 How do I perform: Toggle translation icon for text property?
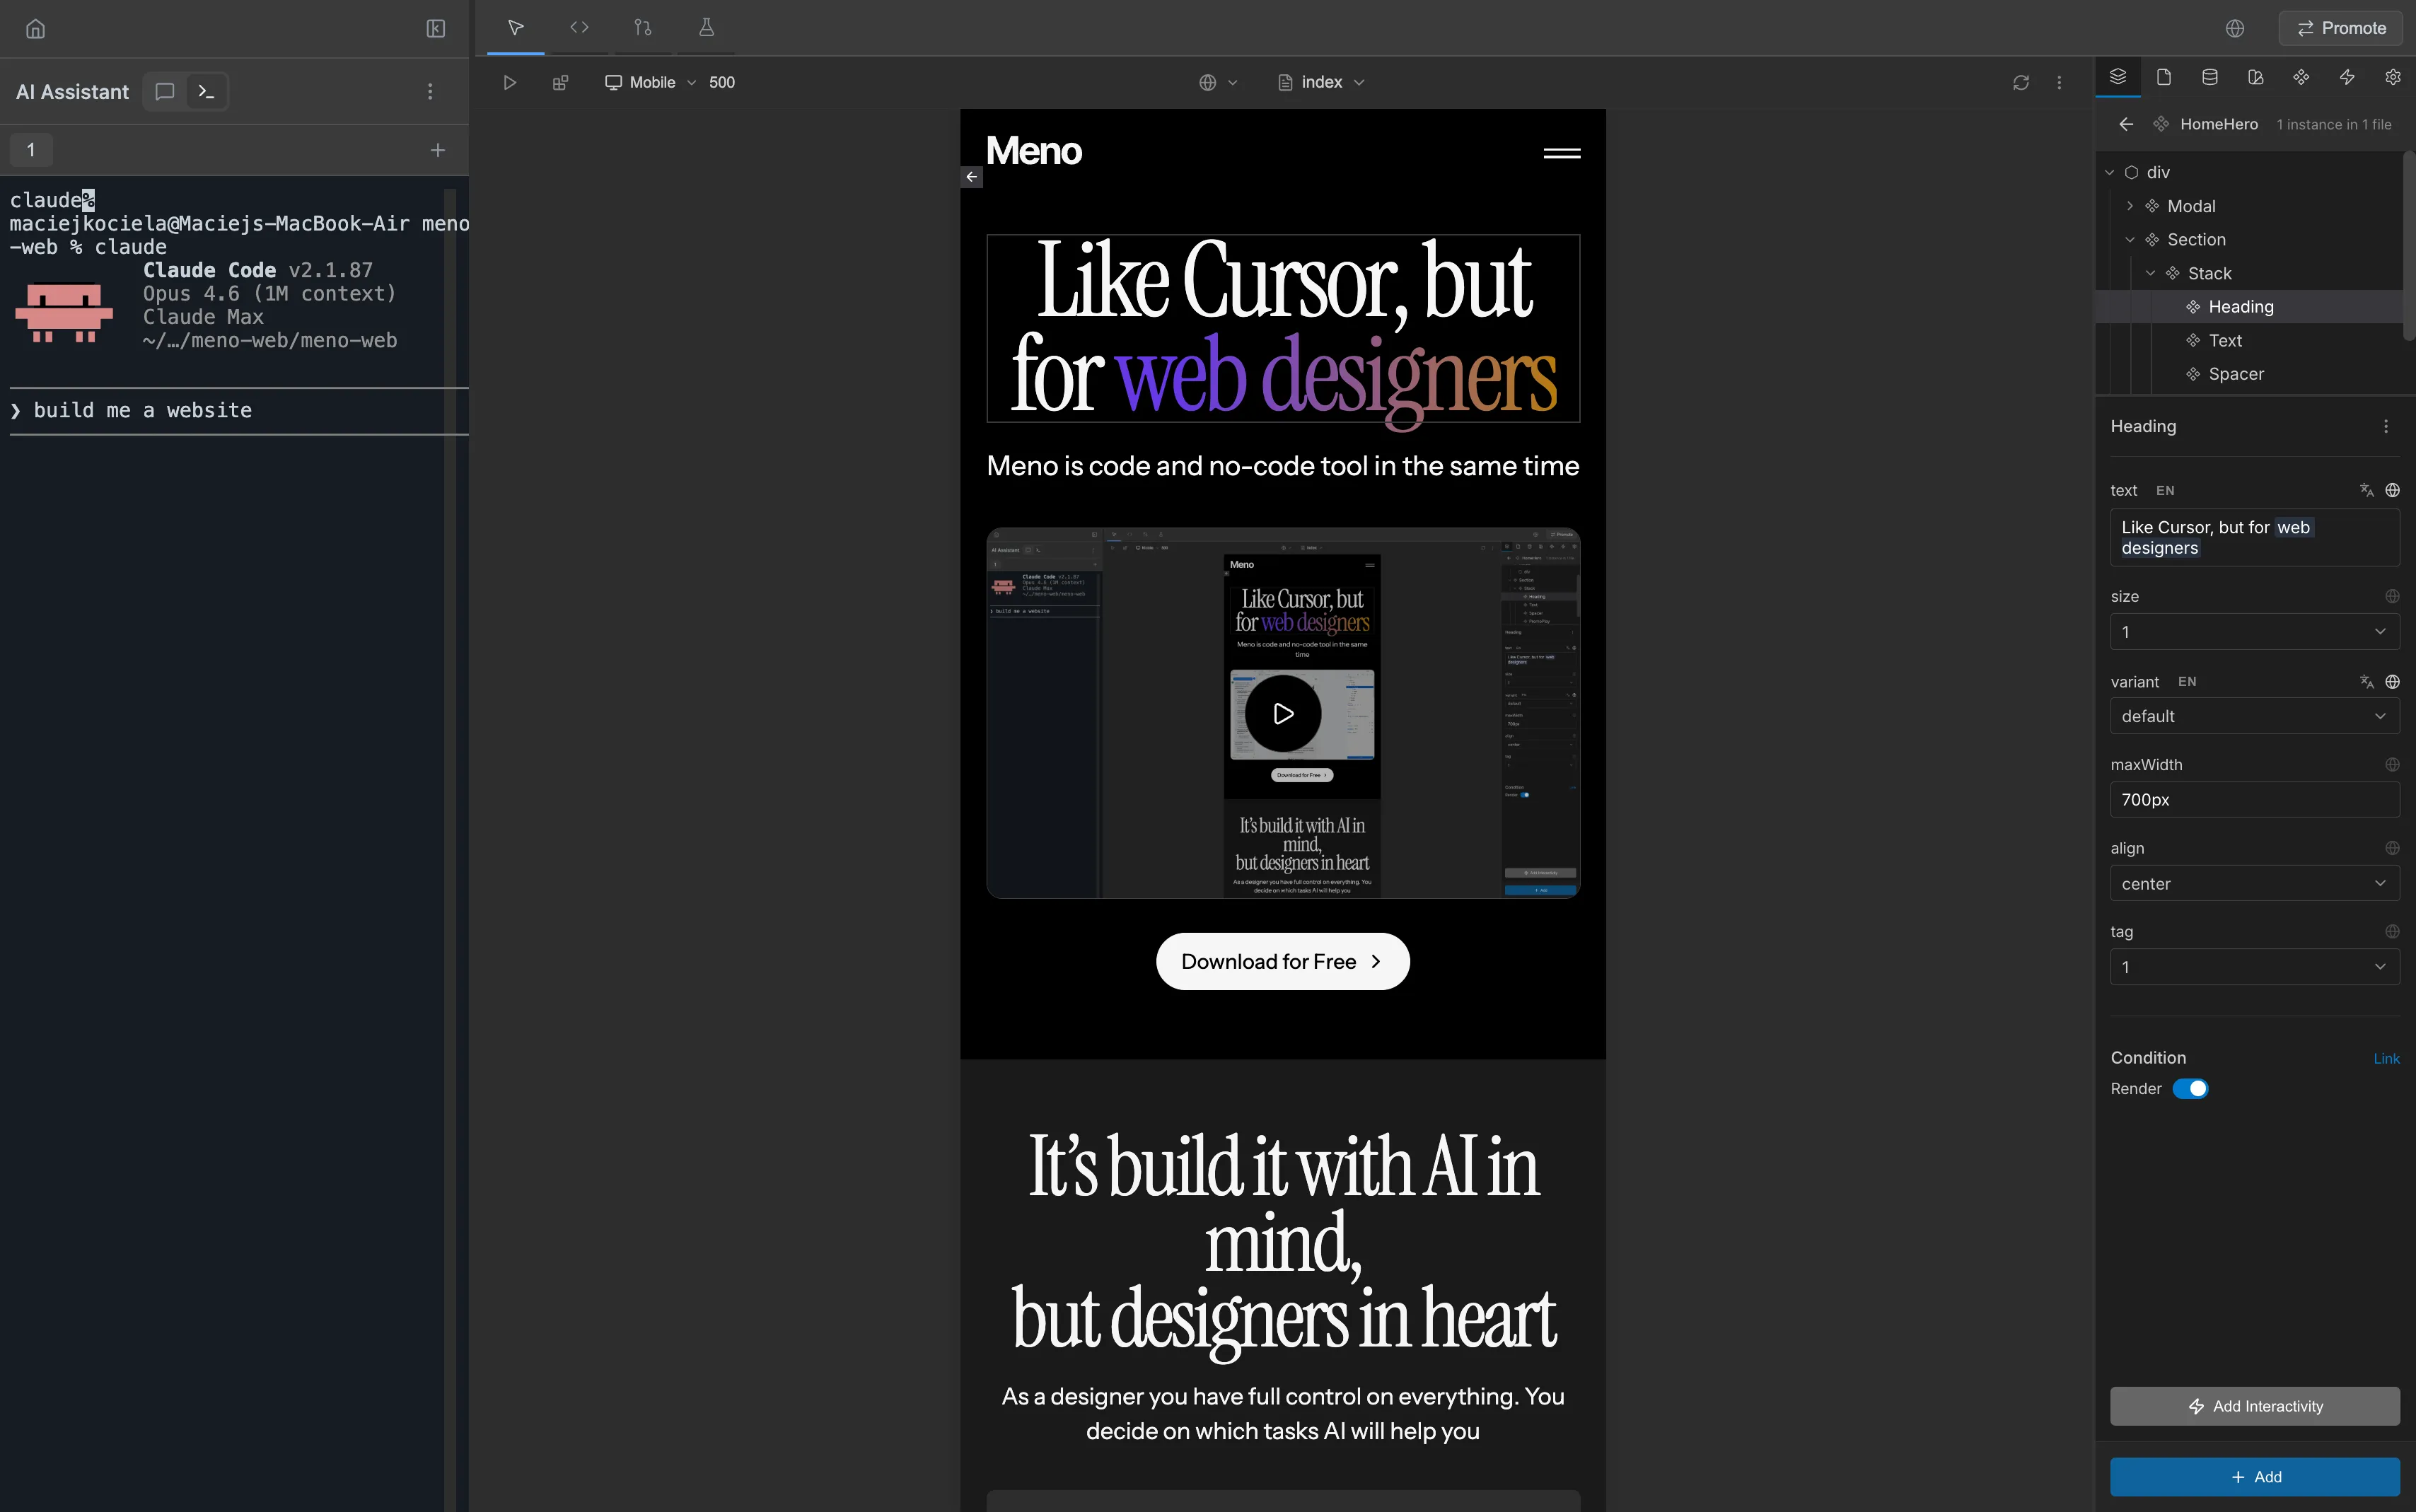tap(2366, 490)
